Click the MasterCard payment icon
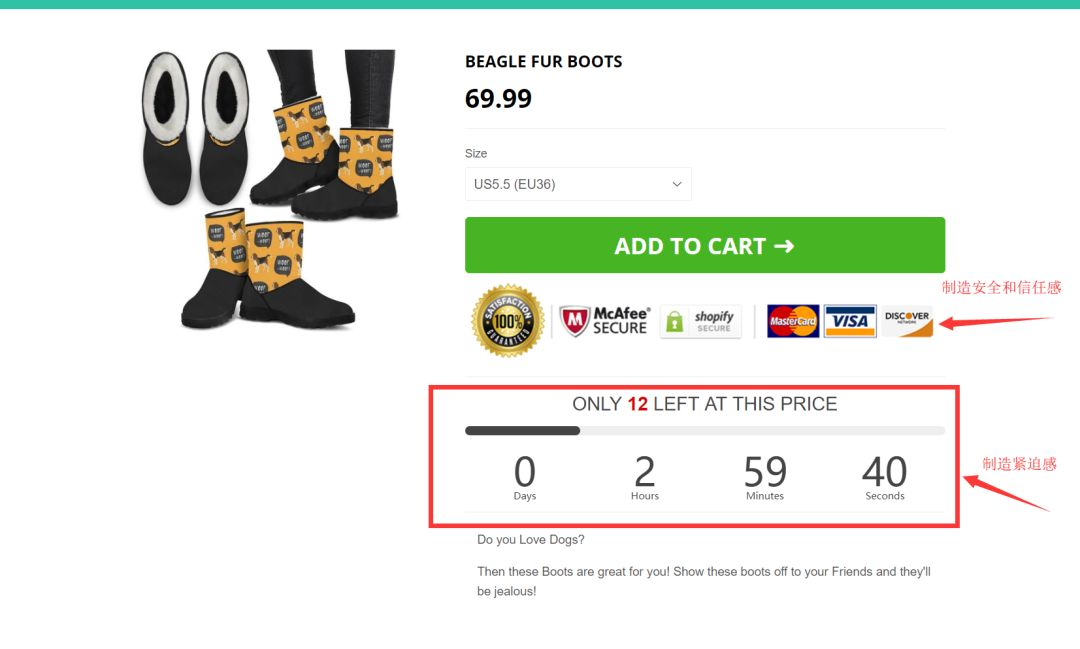The width and height of the screenshot is (1080, 649). click(793, 321)
